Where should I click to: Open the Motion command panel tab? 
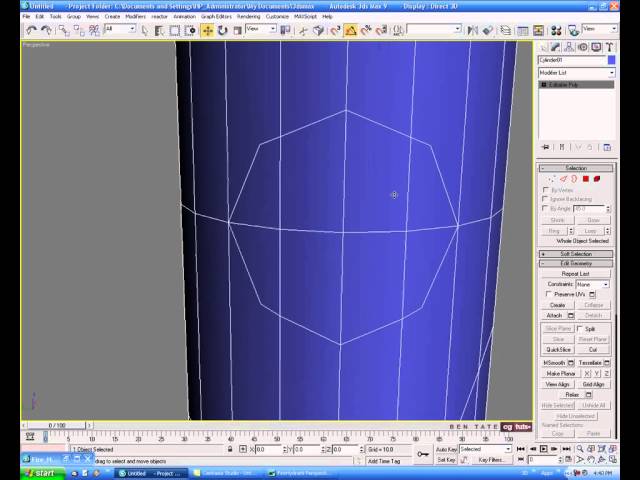(584, 46)
